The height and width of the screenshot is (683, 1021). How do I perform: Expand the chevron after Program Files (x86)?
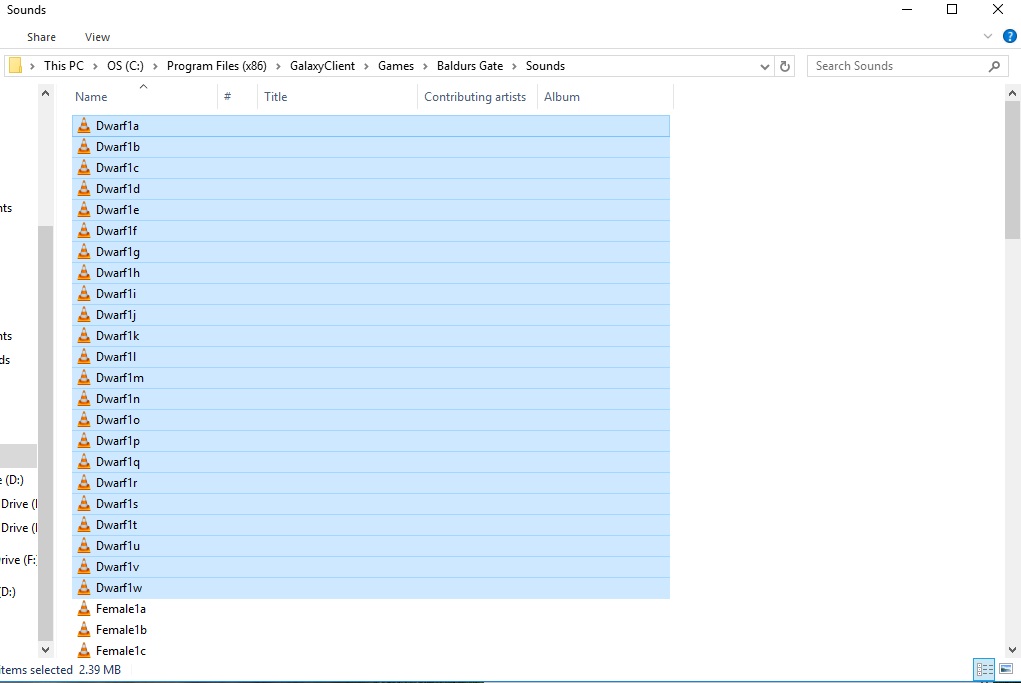(x=278, y=66)
